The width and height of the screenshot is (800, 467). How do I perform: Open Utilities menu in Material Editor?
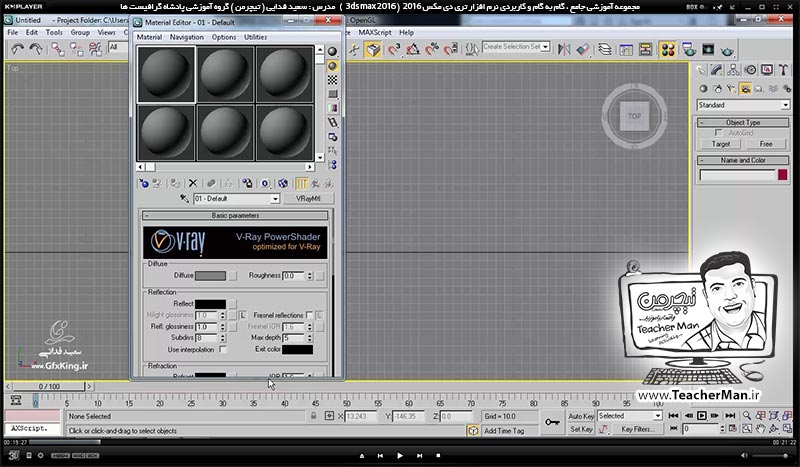tap(255, 37)
